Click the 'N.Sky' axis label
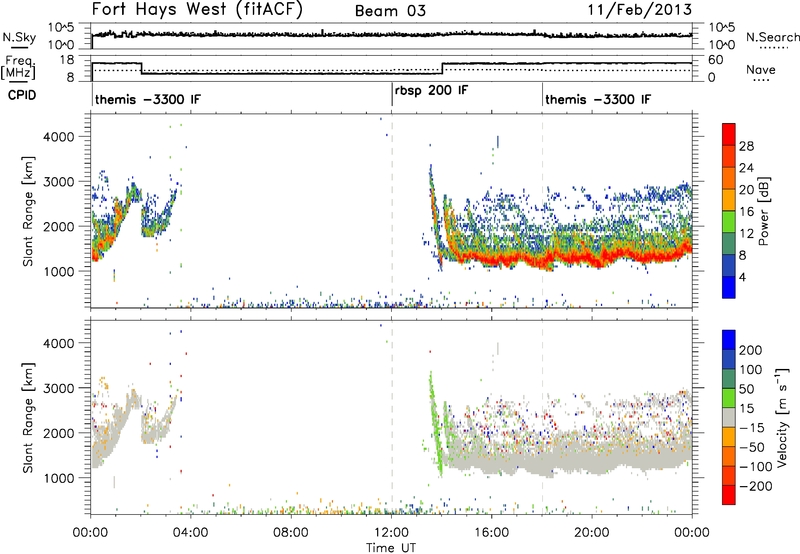The height and width of the screenshot is (554, 800). [19, 37]
